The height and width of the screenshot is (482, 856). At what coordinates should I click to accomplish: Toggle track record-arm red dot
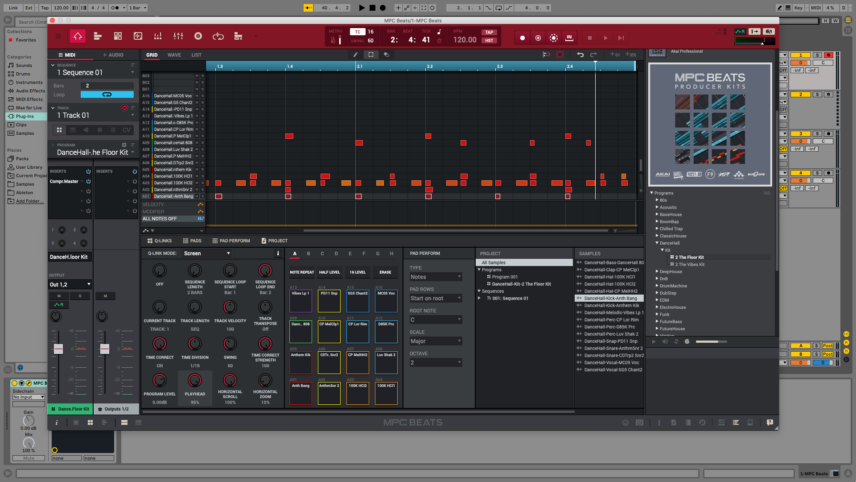[124, 108]
